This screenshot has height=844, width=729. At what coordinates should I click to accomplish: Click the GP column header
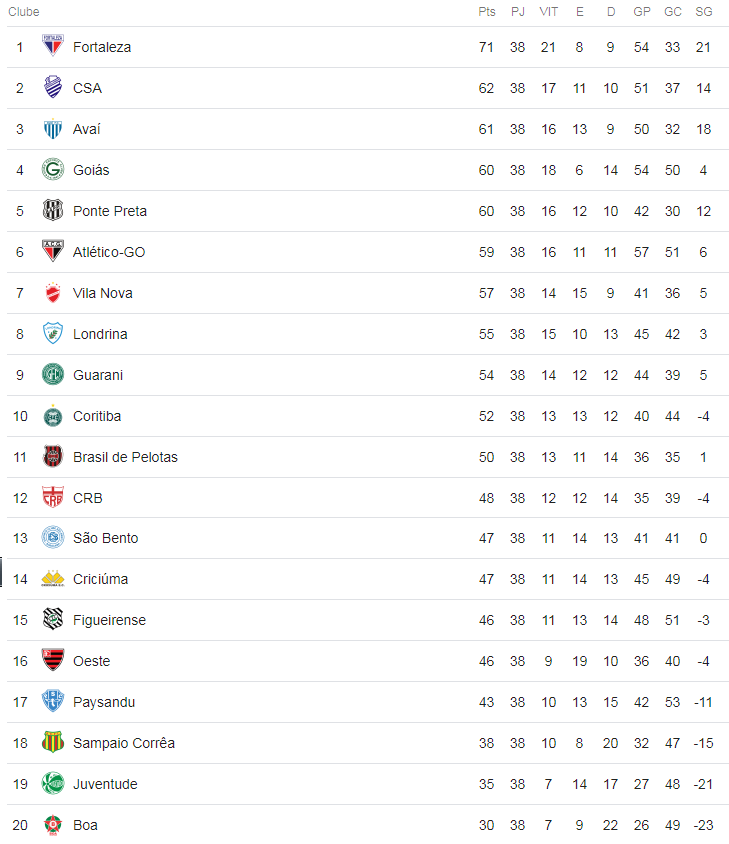642,12
